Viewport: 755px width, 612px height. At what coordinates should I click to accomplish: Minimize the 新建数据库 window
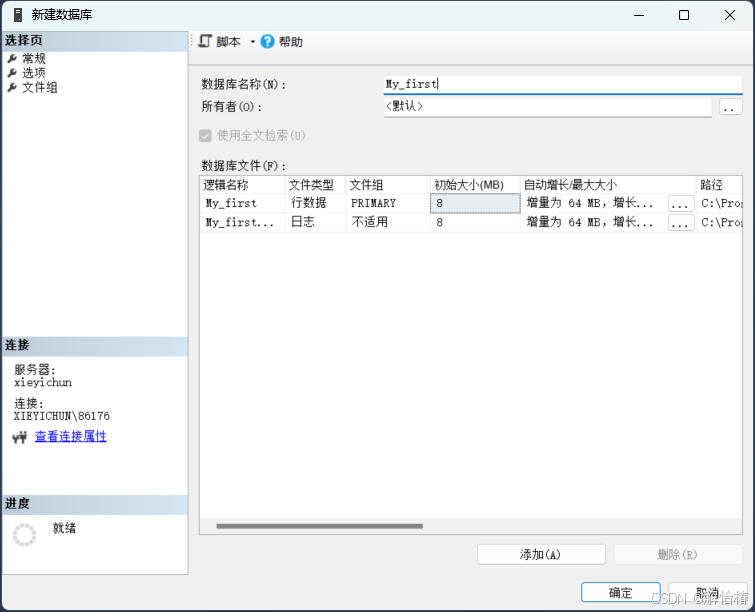coord(639,15)
